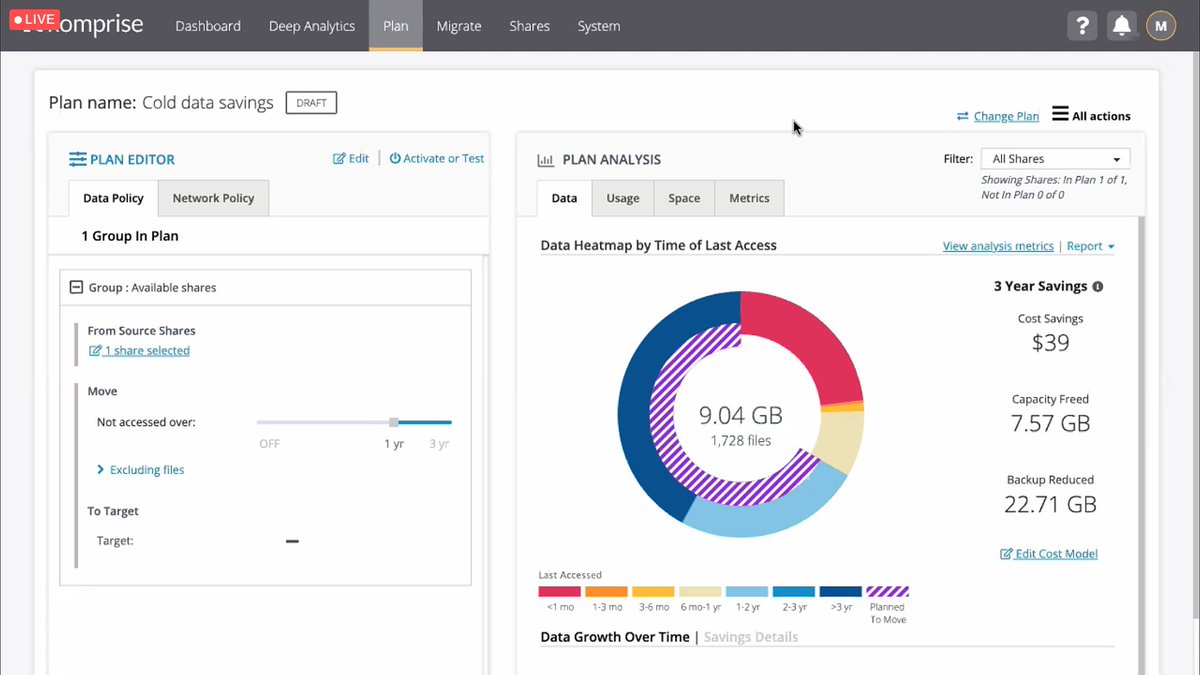Open View analysis metrics link
The width and height of the screenshot is (1200, 675).
(998, 246)
